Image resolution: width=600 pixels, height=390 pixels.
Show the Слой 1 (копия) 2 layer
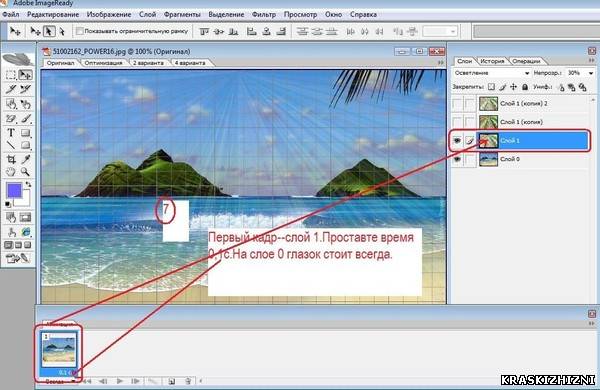coord(457,103)
